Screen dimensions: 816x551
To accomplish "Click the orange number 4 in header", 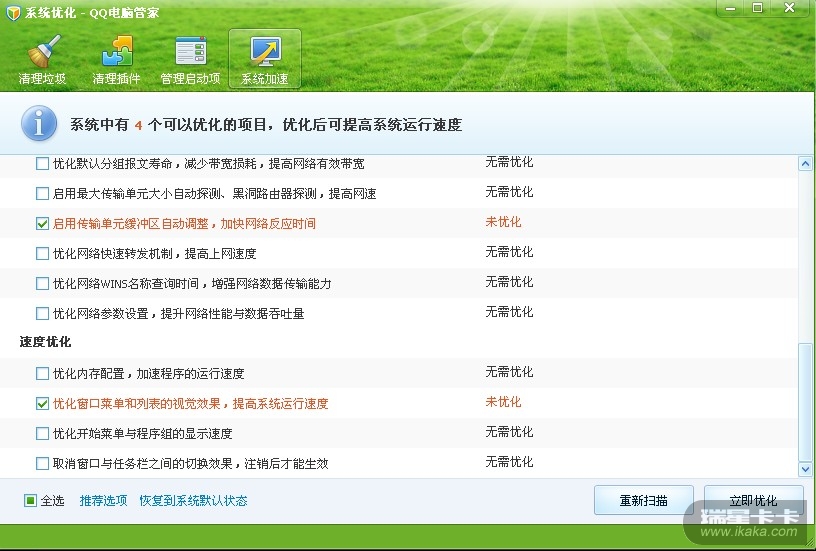I will [138, 125].
